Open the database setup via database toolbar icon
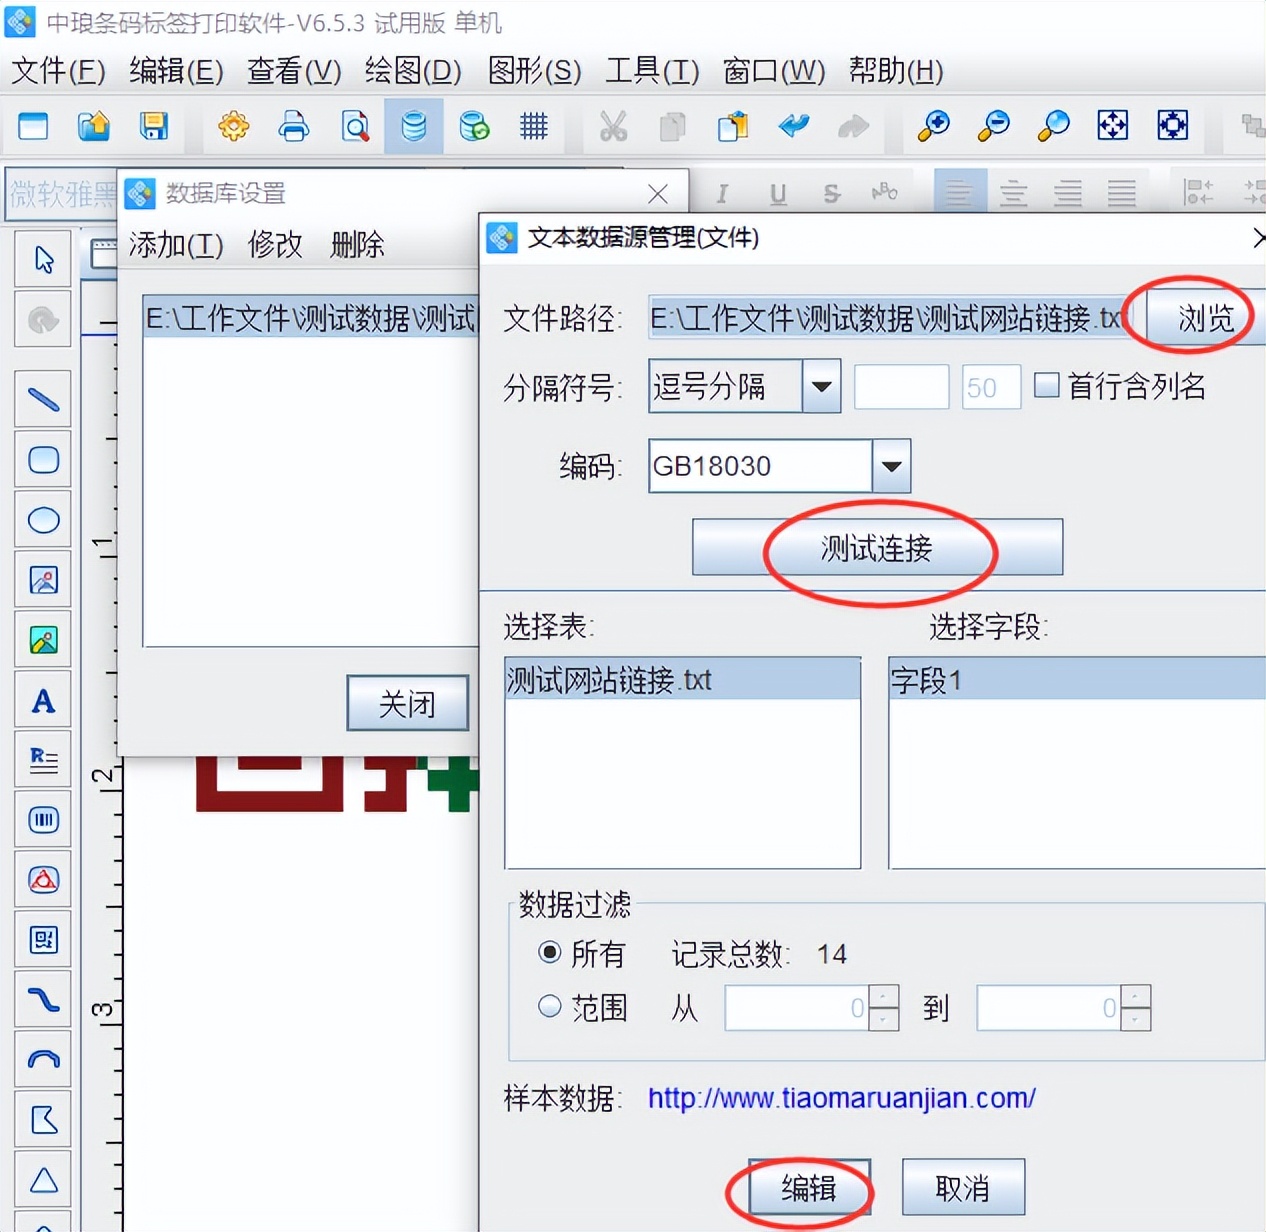 pos(414,127)
